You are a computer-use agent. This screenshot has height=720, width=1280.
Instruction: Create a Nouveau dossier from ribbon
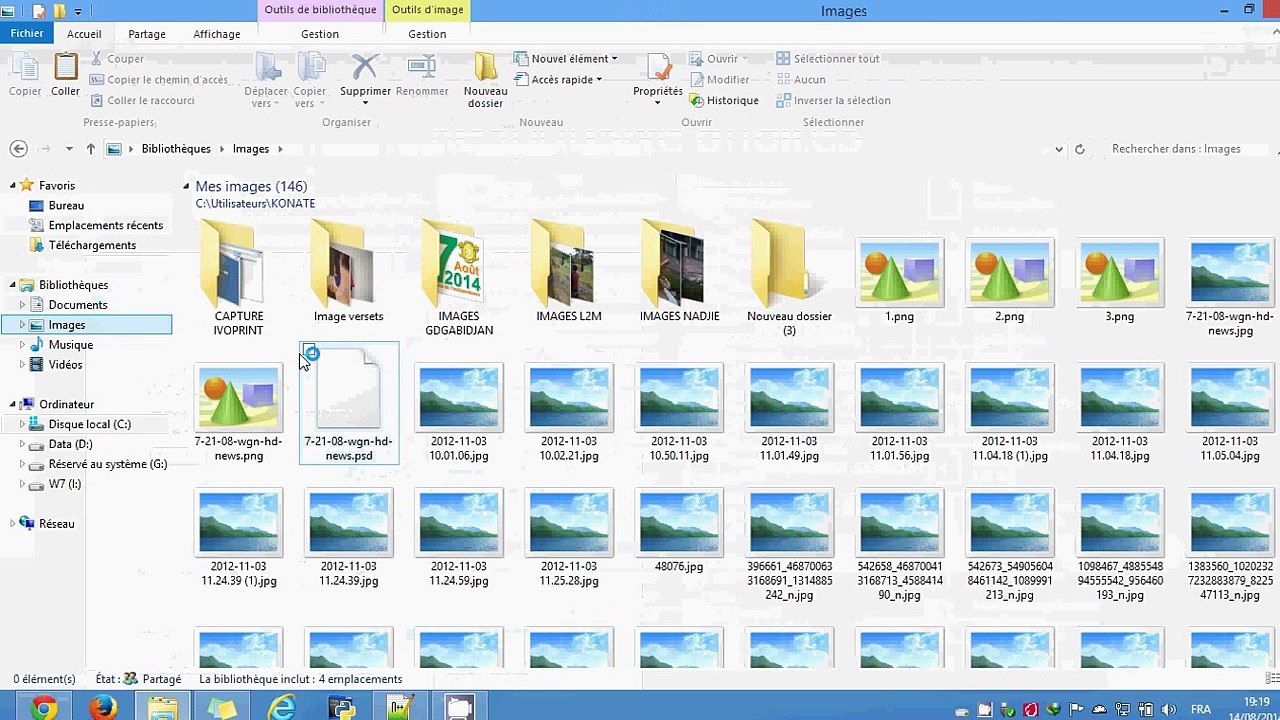(485, 80)
